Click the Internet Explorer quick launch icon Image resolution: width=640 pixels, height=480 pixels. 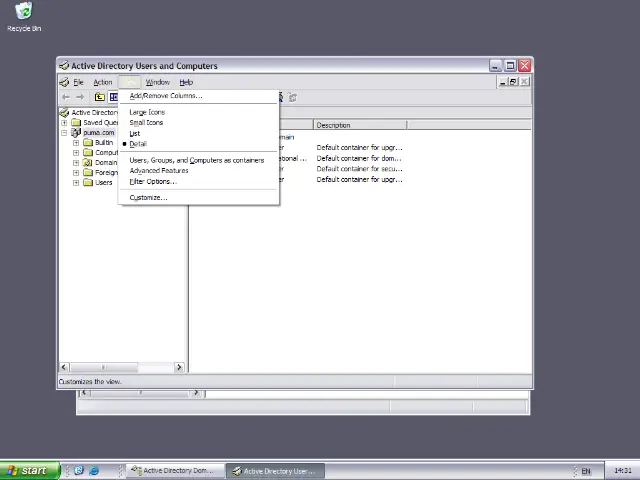[x=94, y=470]
